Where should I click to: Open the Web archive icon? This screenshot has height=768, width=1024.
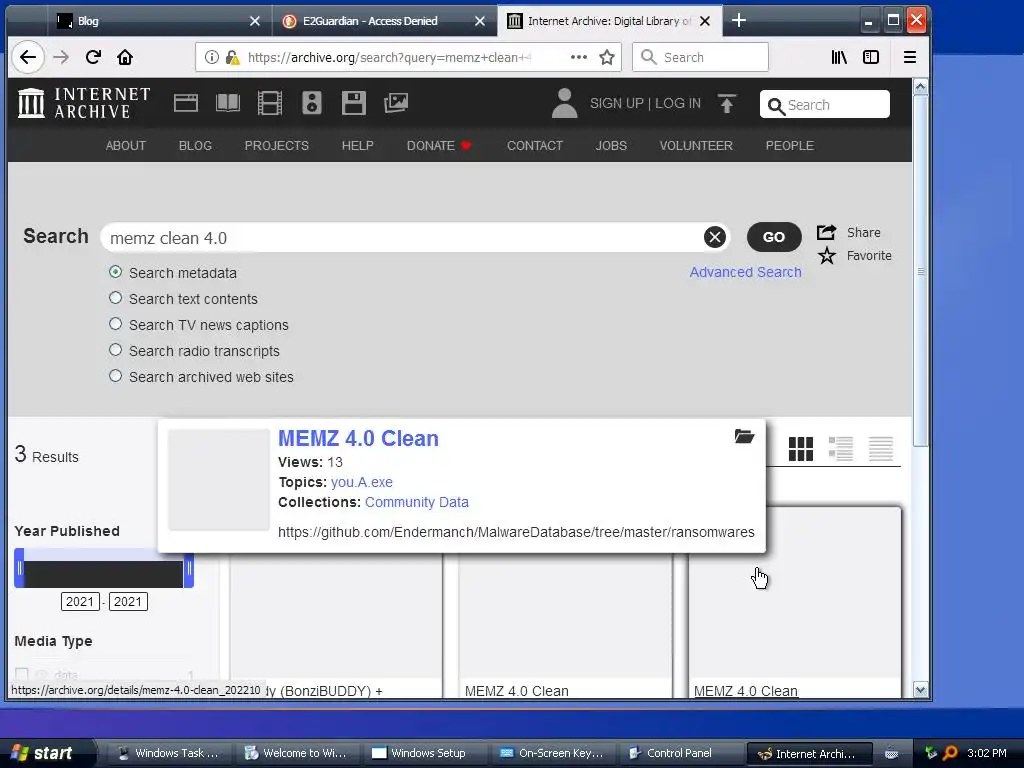(185, 103)
